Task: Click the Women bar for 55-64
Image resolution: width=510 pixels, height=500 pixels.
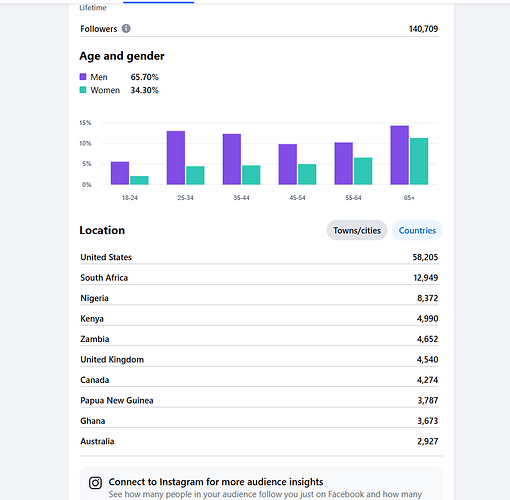Action: point(363,171)
